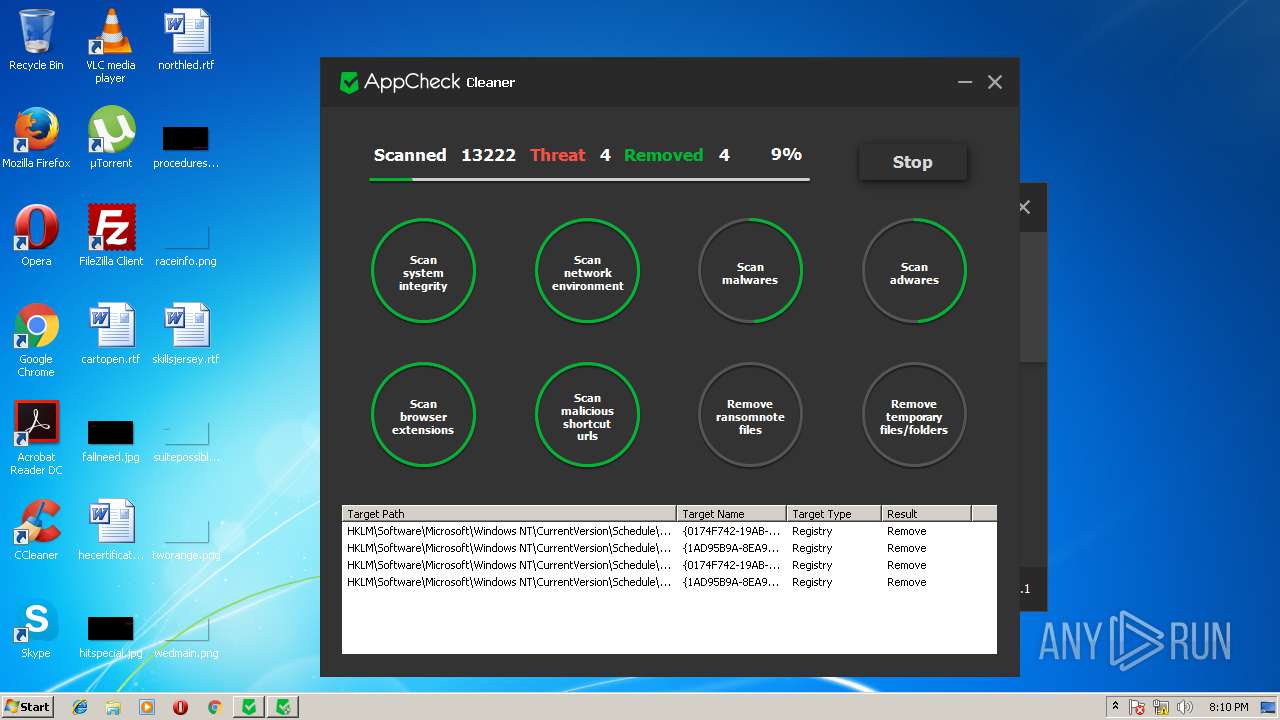Open Windows Media Player from the taskbar

click(x=147, y=707)
